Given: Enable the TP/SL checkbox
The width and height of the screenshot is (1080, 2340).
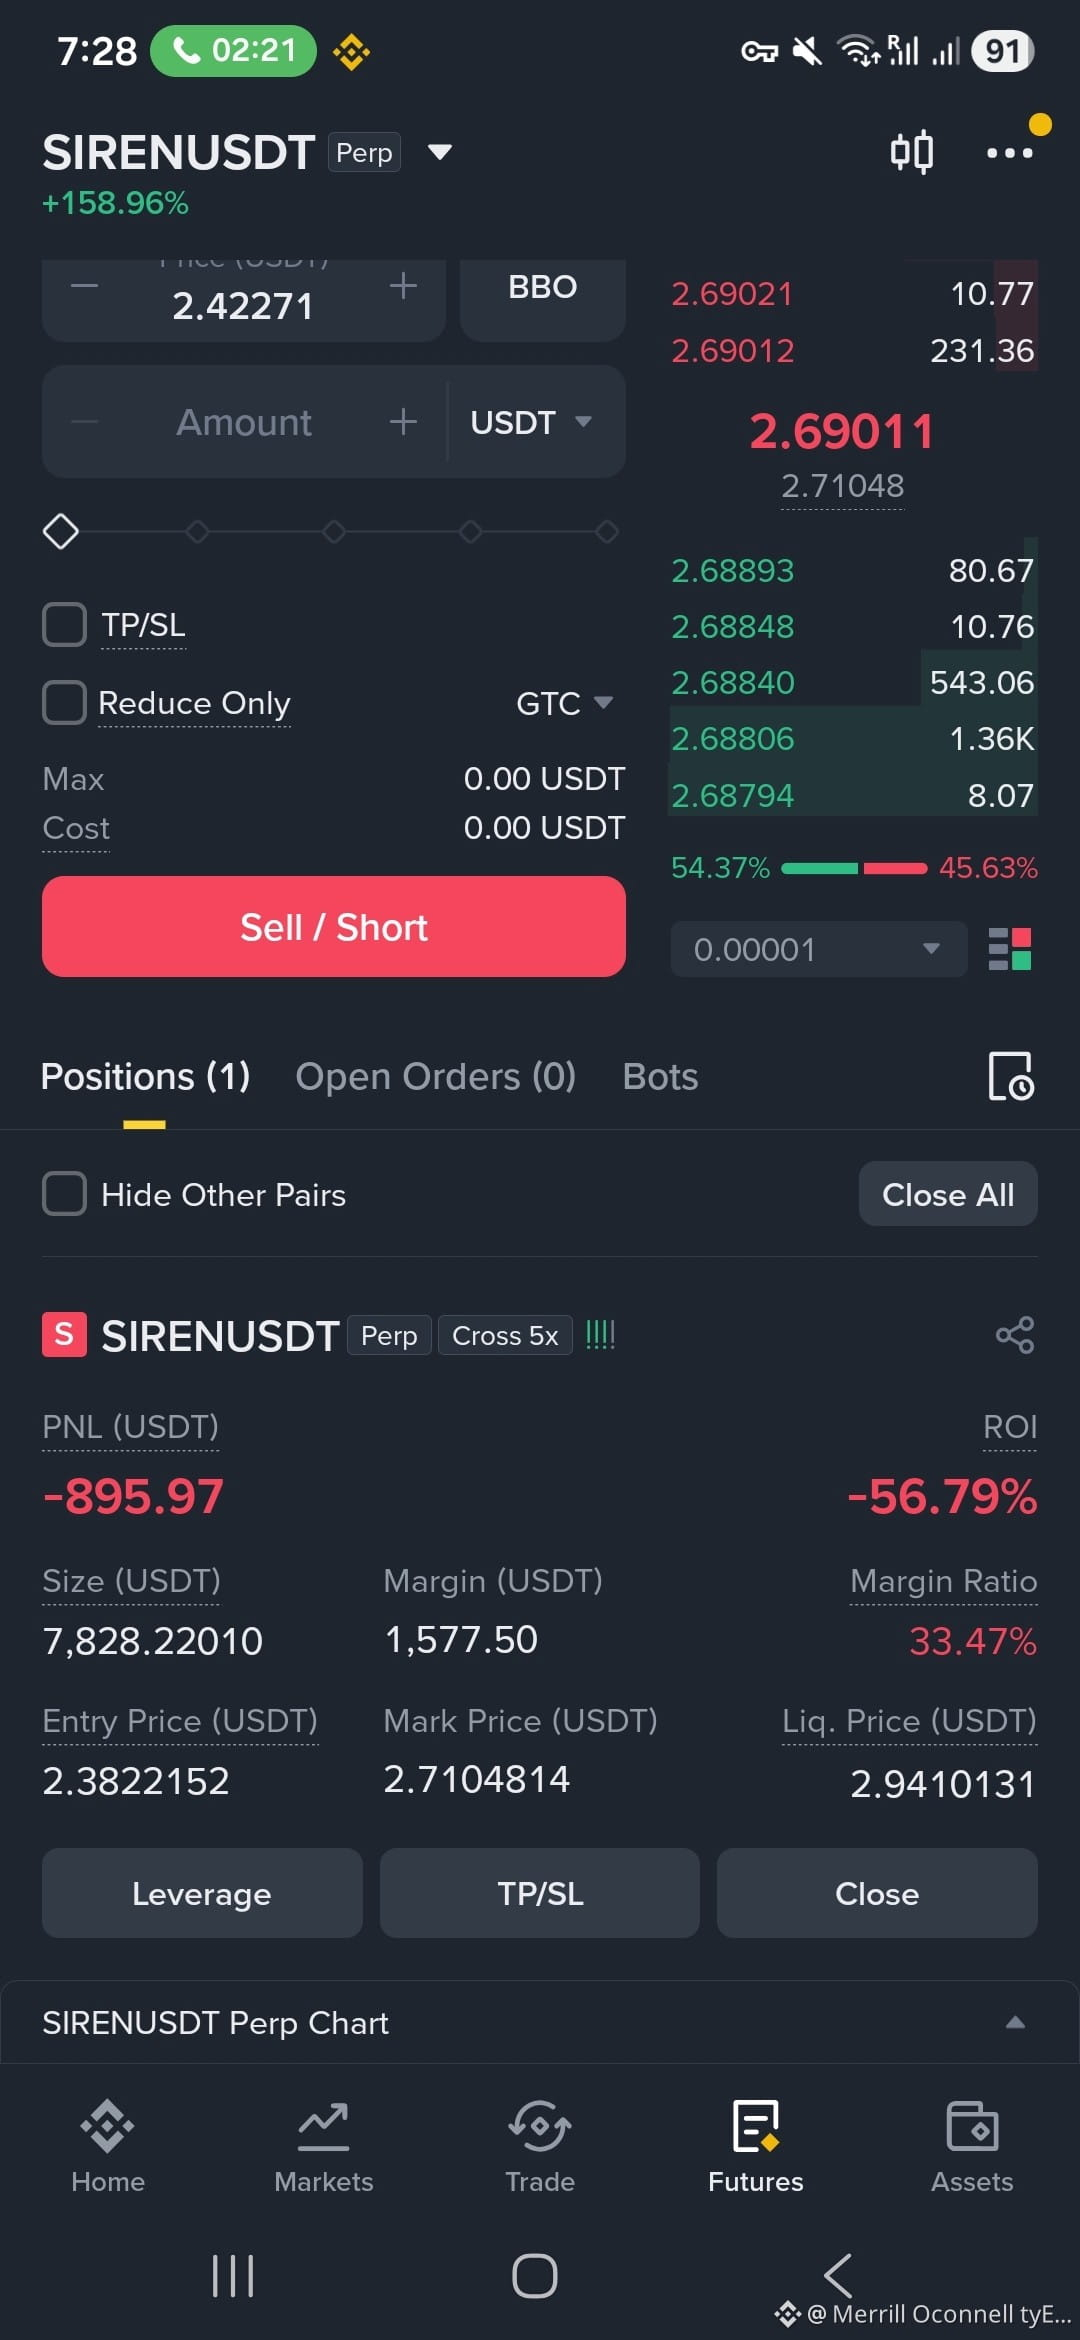Looking at the screenshot, I should (65, 625).
